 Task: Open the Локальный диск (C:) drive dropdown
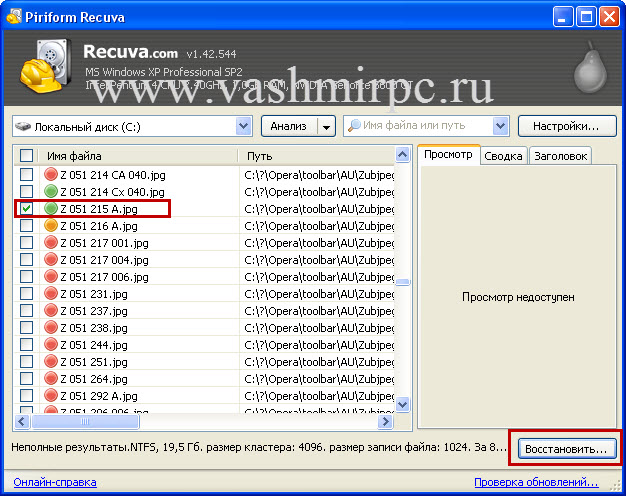pyautogui.click(x=244, y=126)
